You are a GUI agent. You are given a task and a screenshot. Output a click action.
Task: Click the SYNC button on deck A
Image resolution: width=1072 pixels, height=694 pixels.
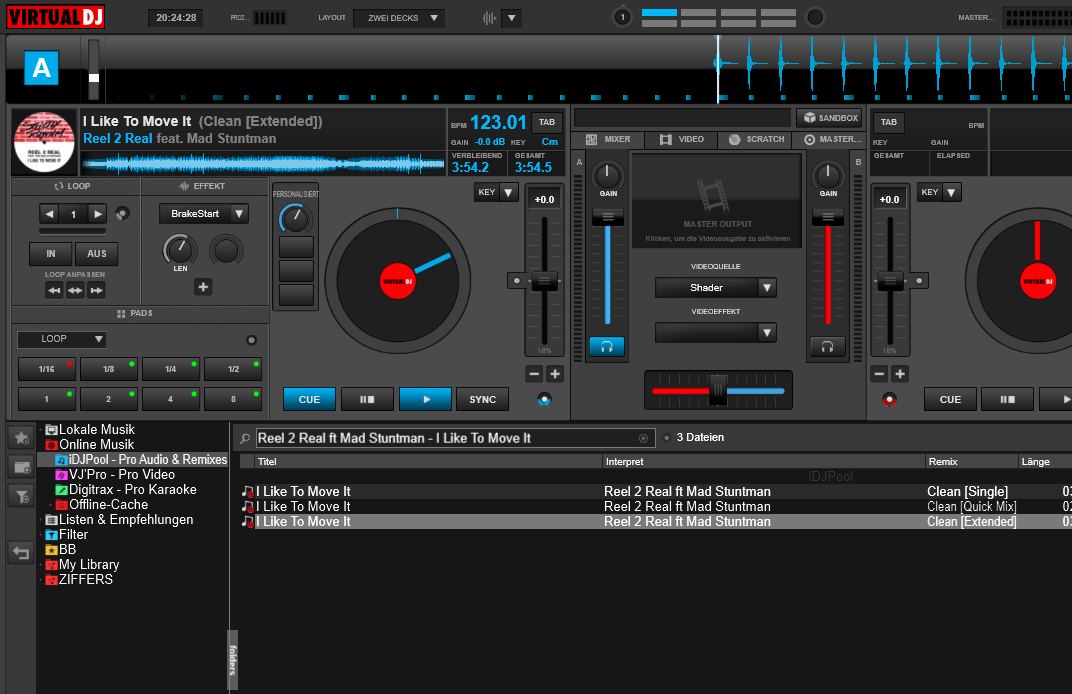[483, 399]
